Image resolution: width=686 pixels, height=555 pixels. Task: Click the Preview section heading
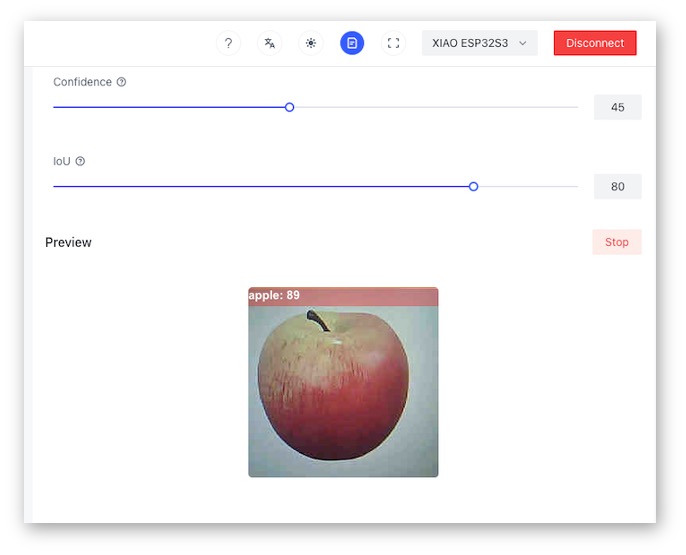[x=68, y=242]
